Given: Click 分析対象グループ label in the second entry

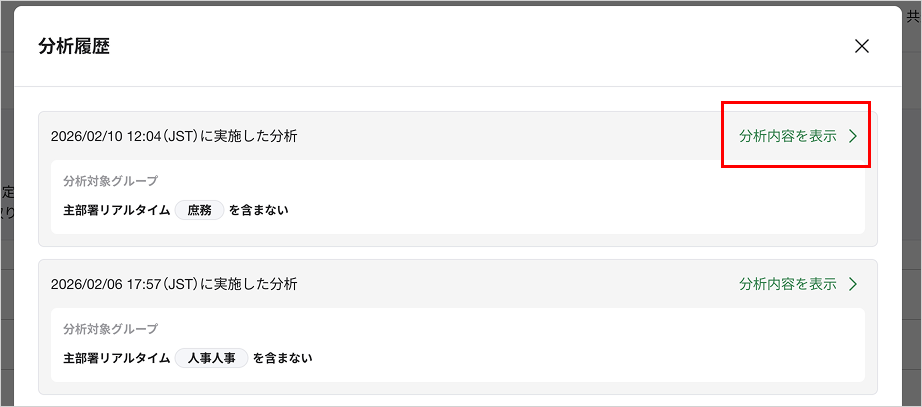Looking at the screenshot, I should coord(110,329).
